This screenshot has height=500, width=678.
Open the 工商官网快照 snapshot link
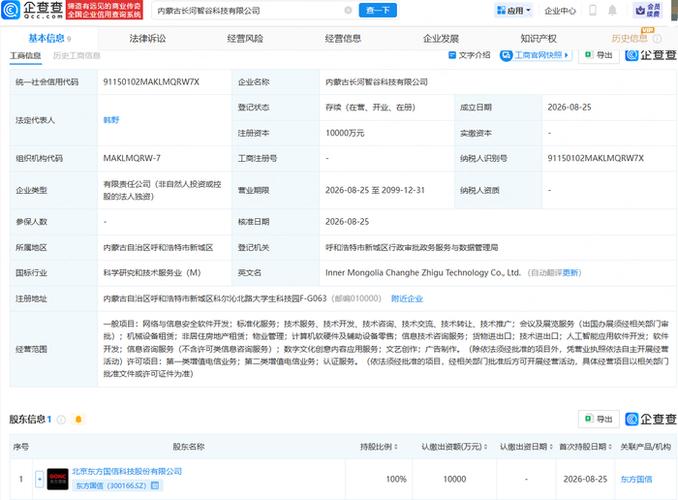[536, 55]
